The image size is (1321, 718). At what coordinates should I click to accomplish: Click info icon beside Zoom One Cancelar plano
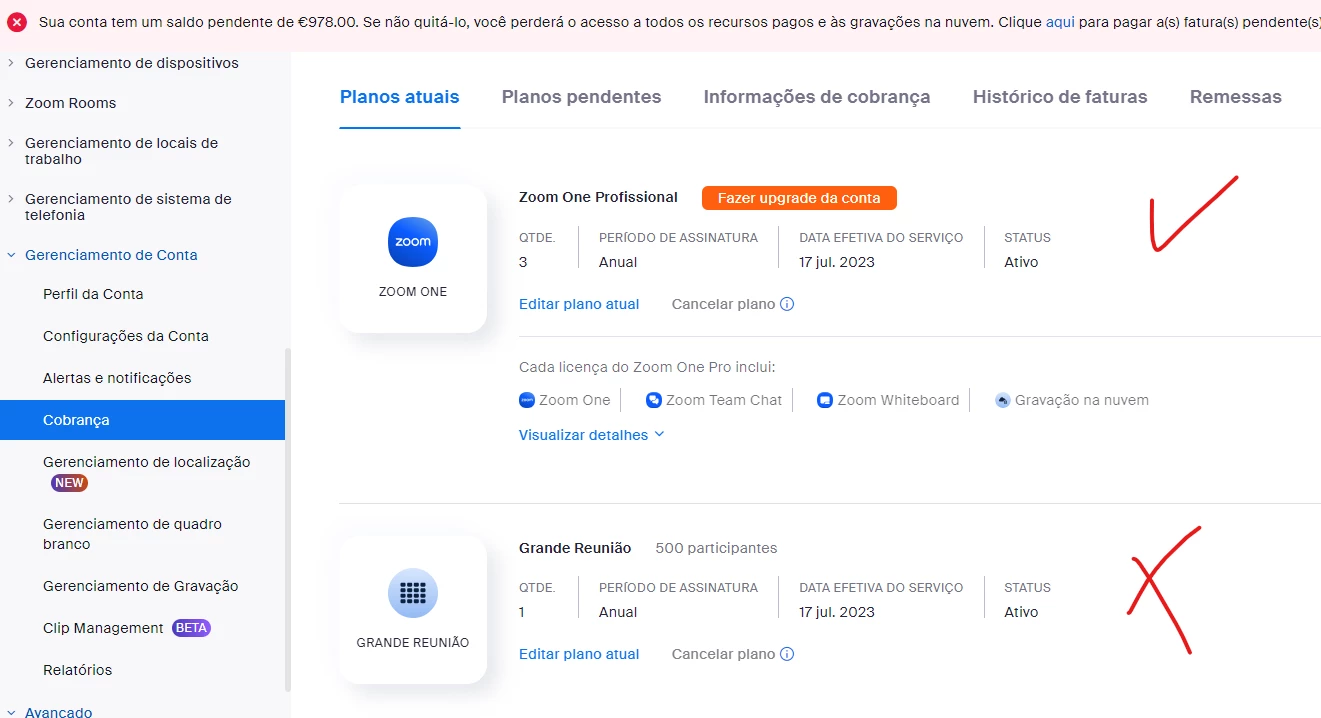tap(787, 304)
